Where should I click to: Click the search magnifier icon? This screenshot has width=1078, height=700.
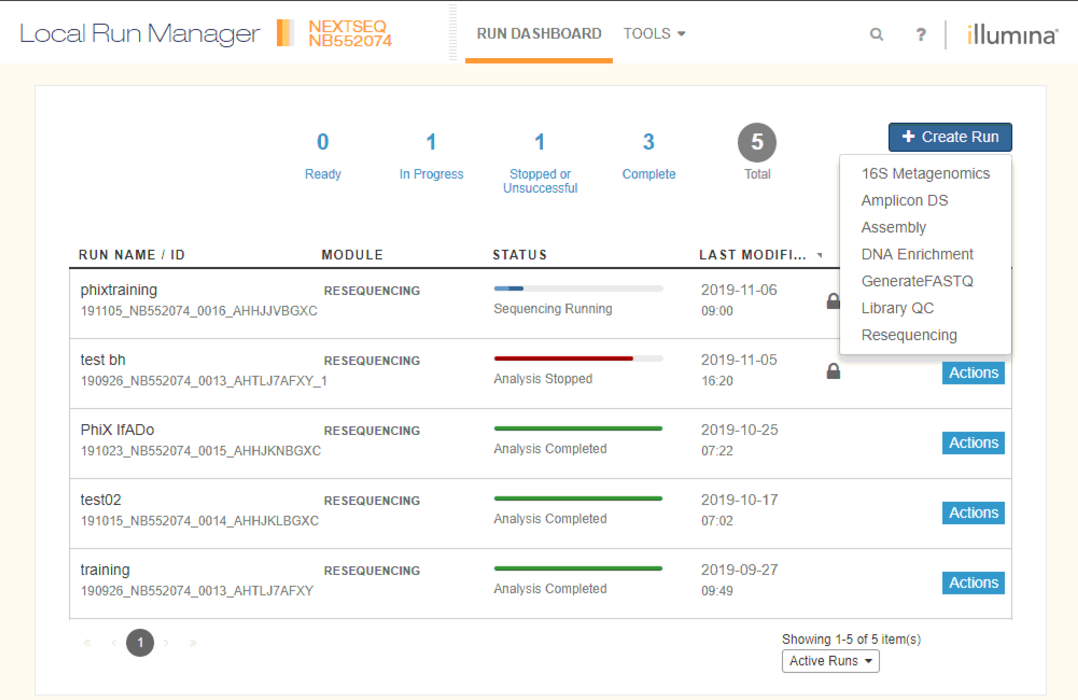[876, 34]
